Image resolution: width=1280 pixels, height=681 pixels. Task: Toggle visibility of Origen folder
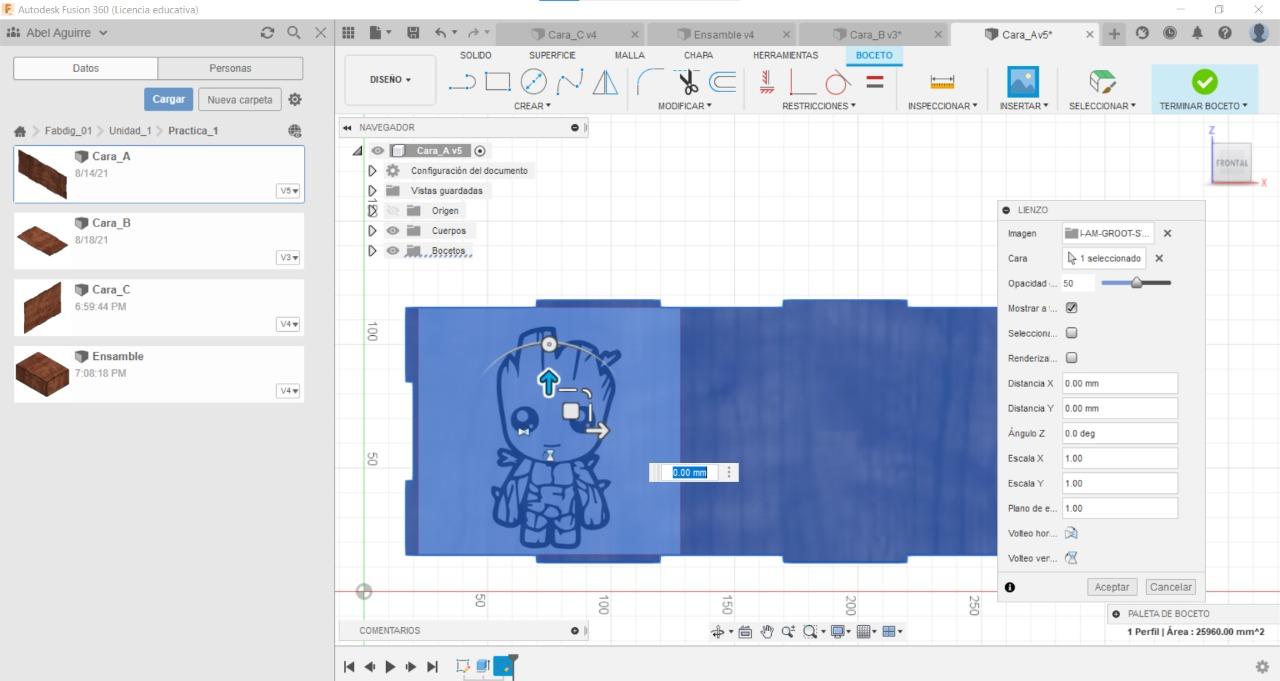click(392, 211)
